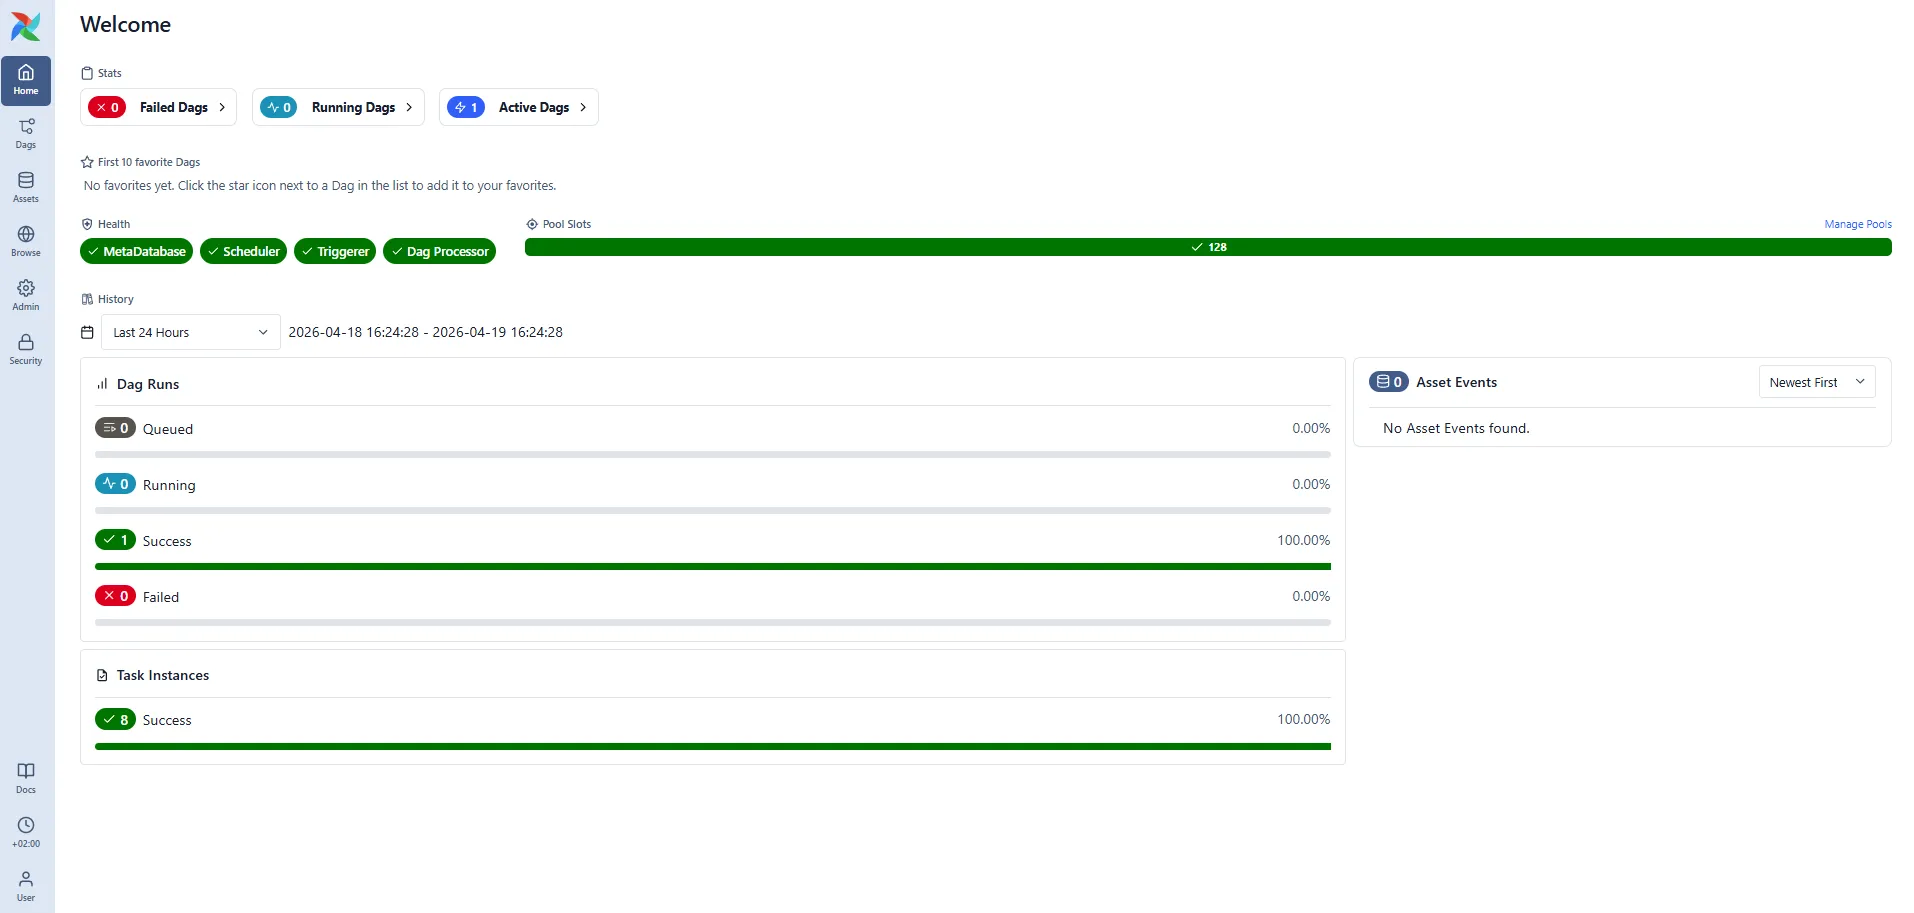Open the Docs book icon
This screenshot has width=1914, height=913.
[x=25, y=775]
